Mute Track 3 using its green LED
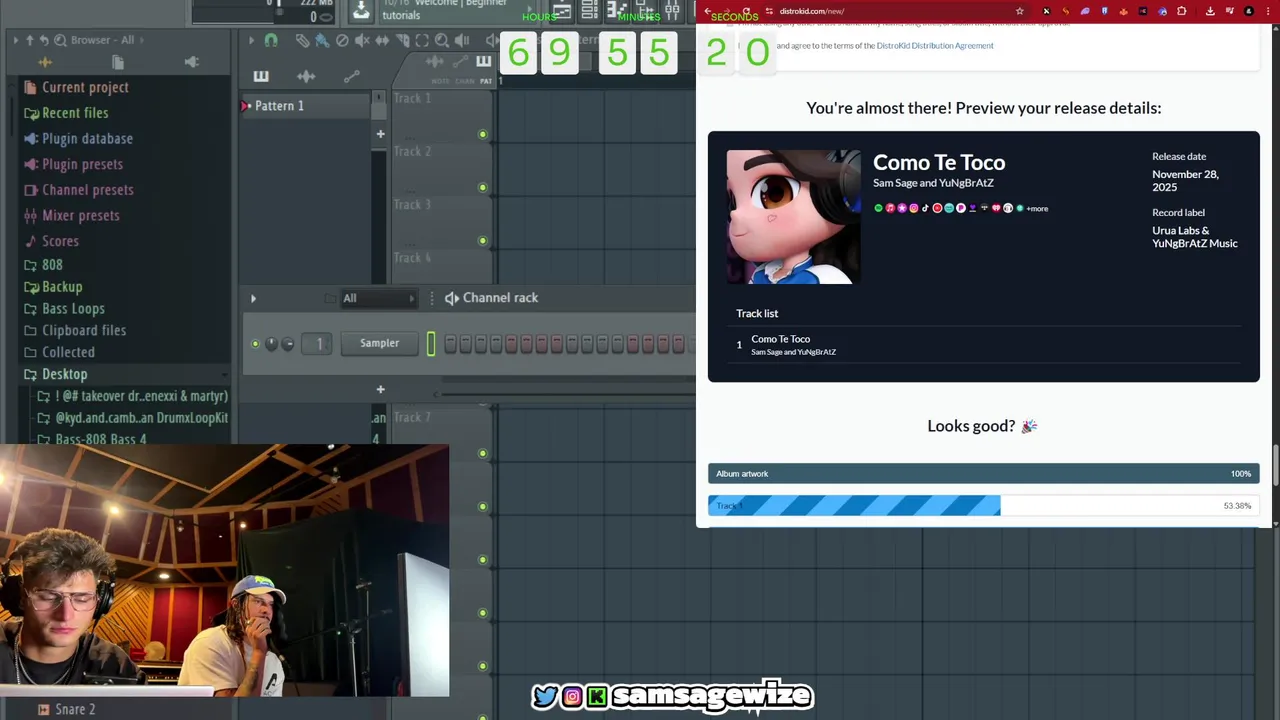Screen dimensions: 1280x720 (x=482, y=240)
